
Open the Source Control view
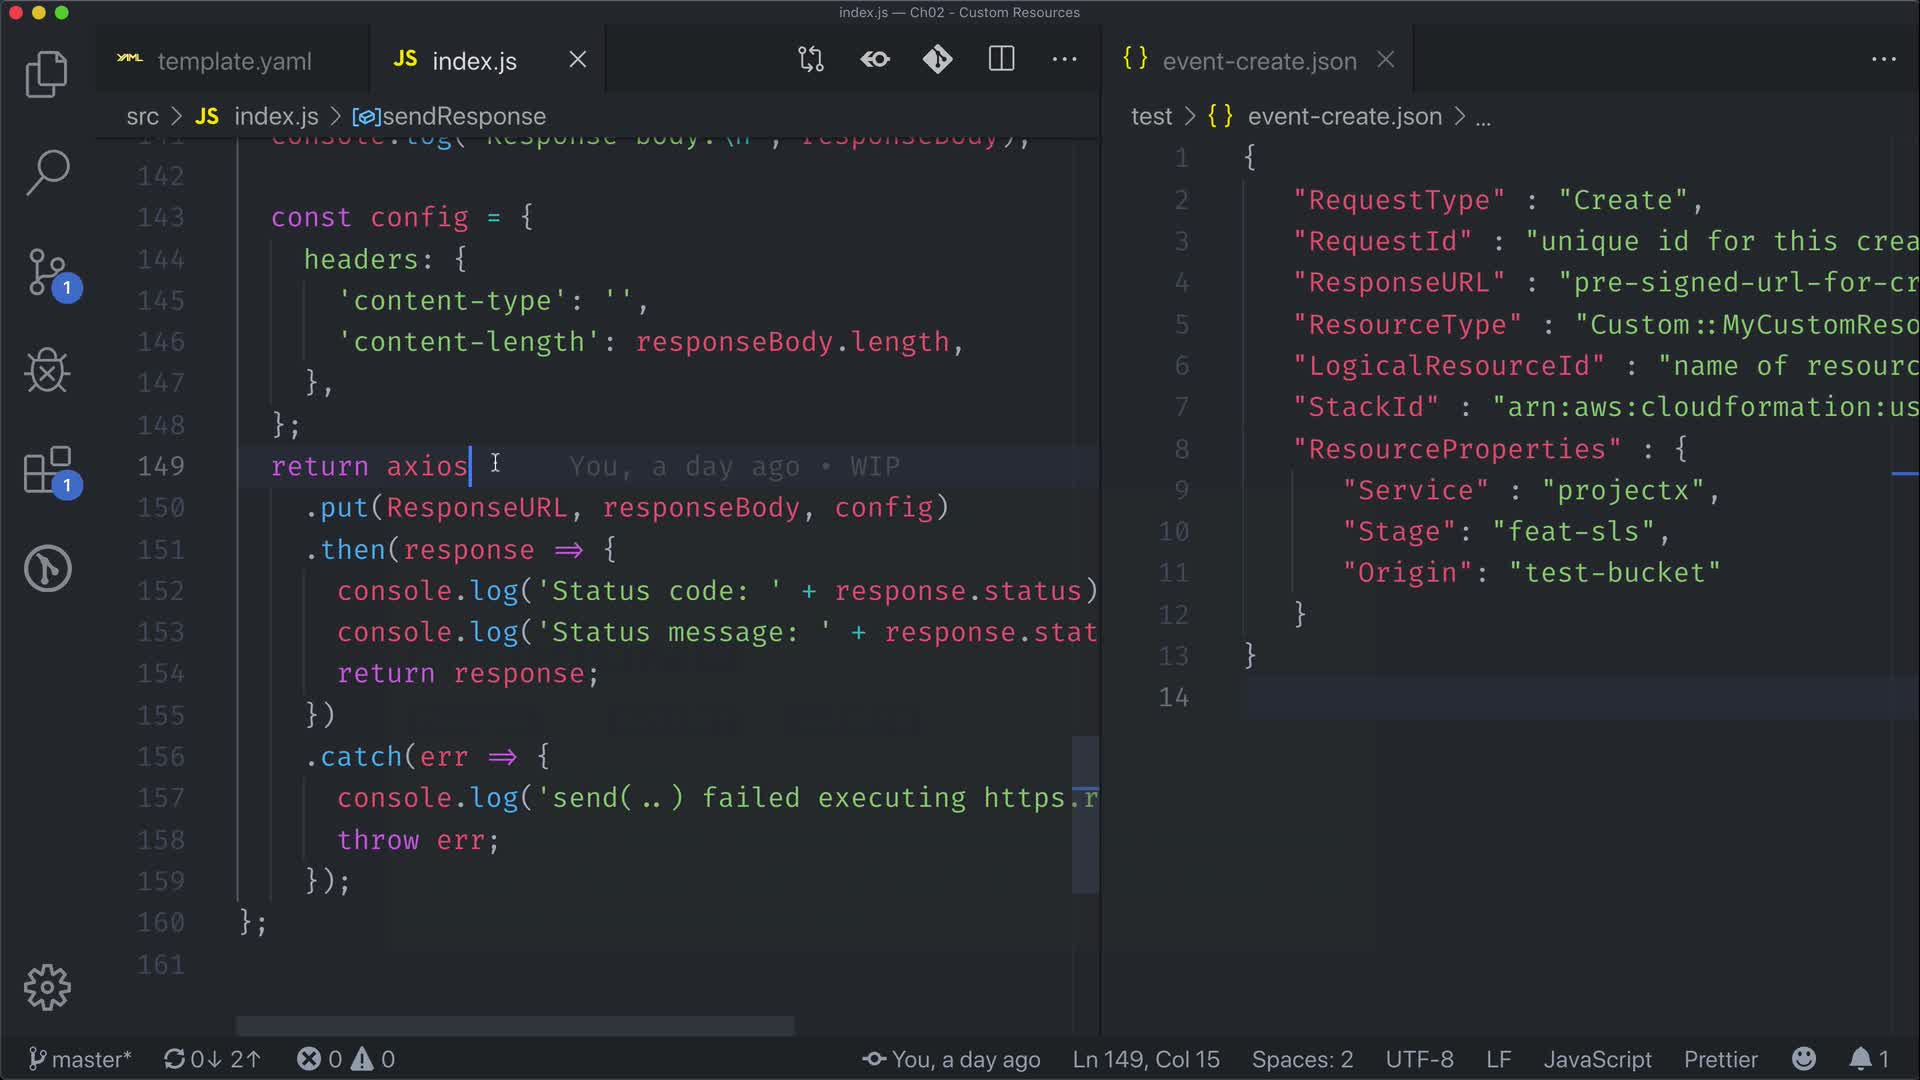pos(46,272)
